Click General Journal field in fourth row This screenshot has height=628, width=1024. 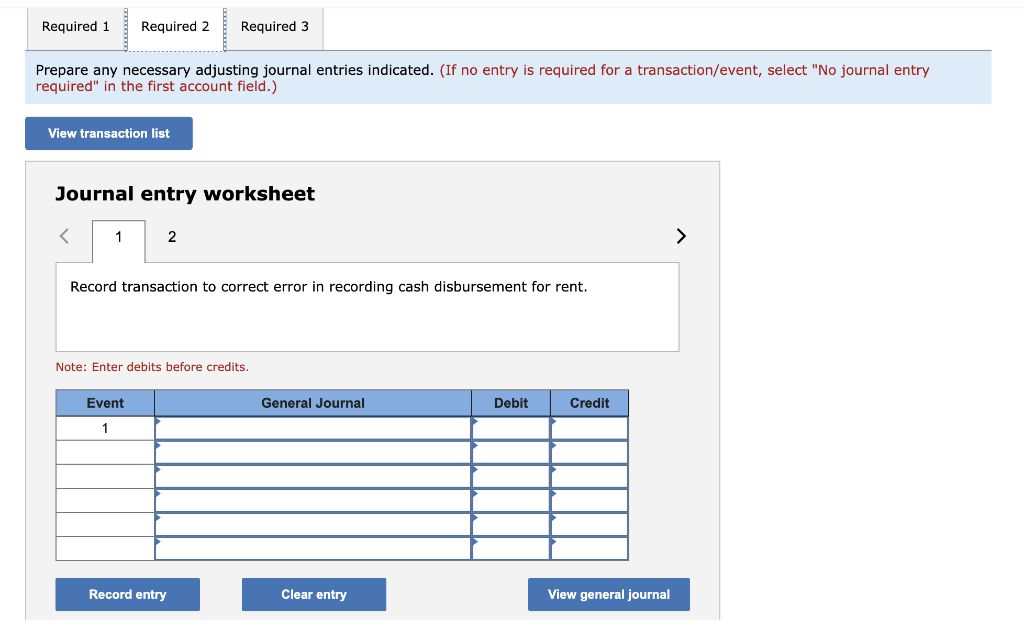313,501
